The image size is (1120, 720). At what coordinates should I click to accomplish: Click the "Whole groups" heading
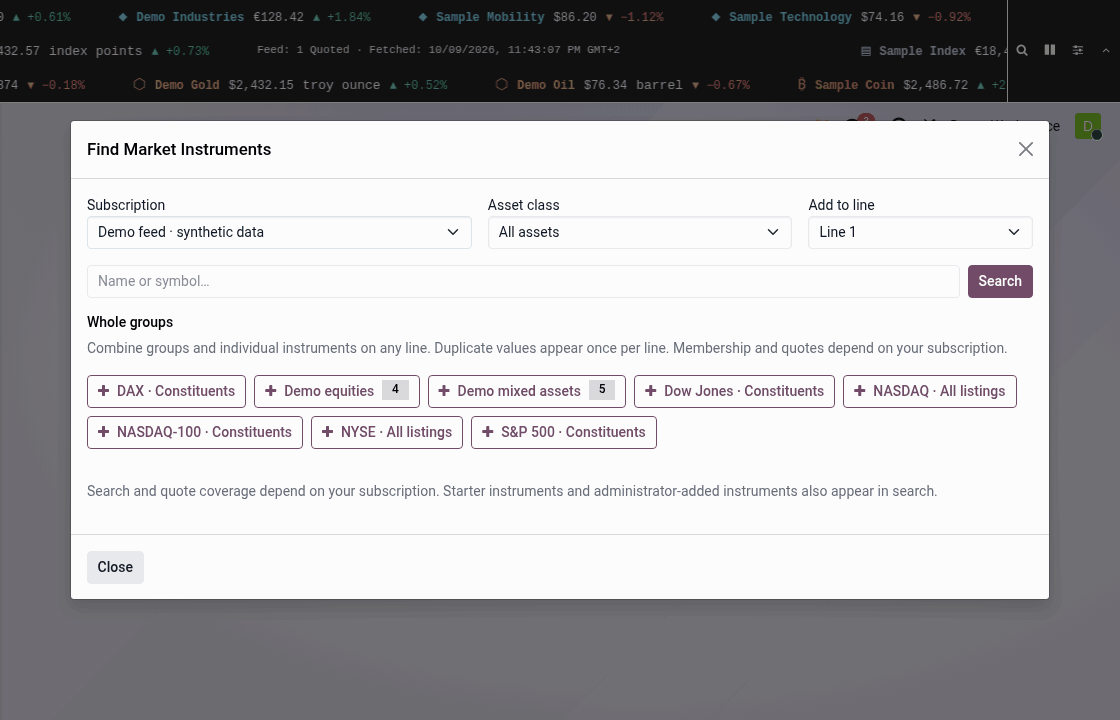click(x=130, y=322)
